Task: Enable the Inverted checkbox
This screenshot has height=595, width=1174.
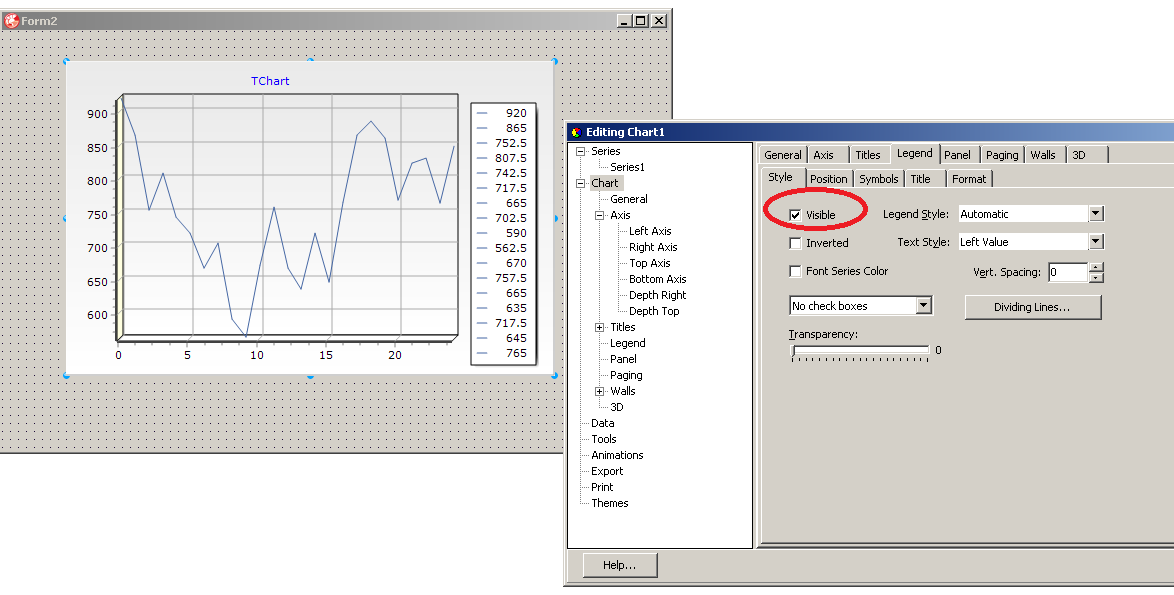Action: [795, 243]
